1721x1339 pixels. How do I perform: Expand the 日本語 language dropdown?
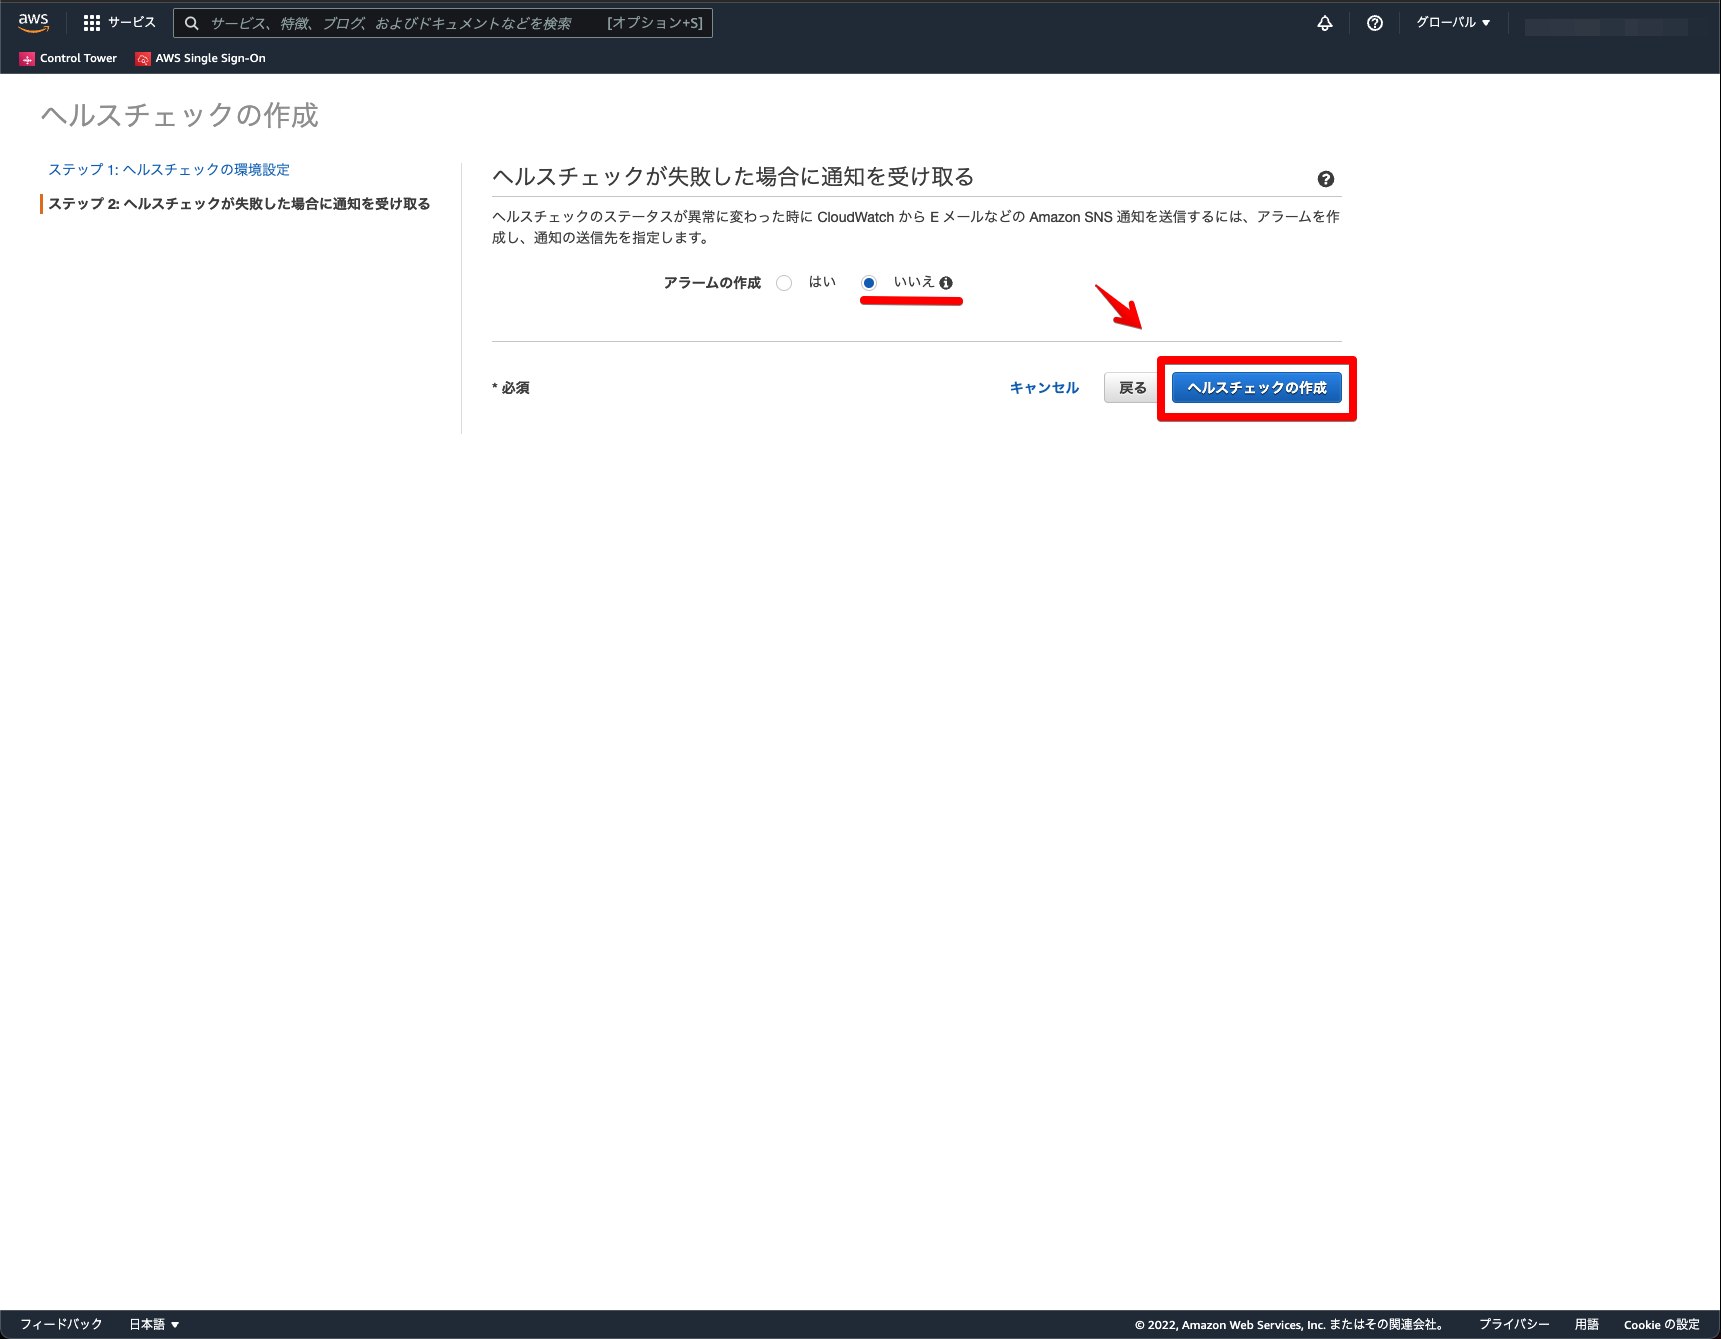[154, 1324]
